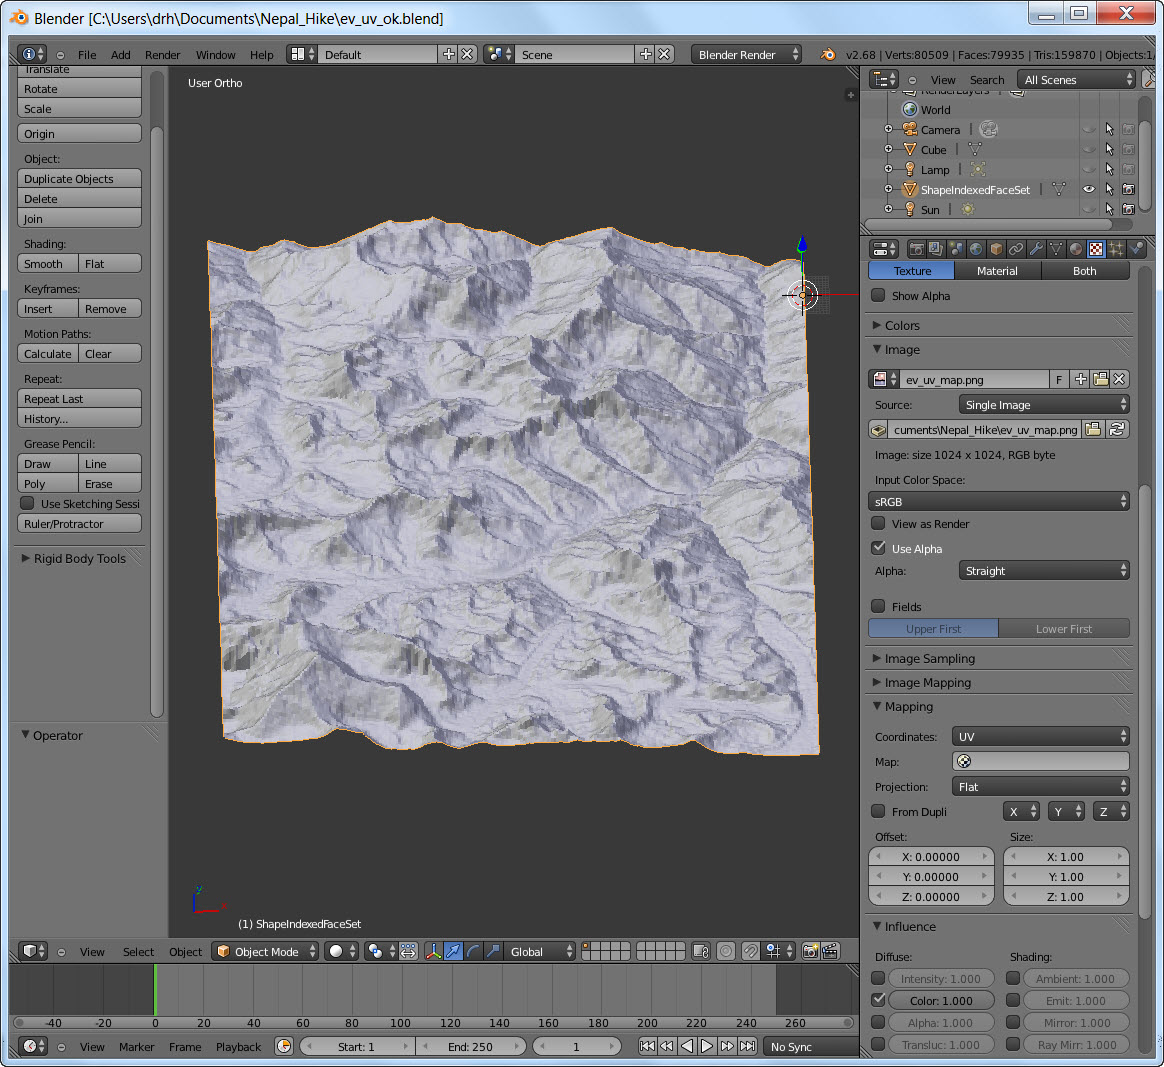Enable the Show Alpha checkbox
This screenshot has height=1067, width=1164.
click(x=878, y=296)
